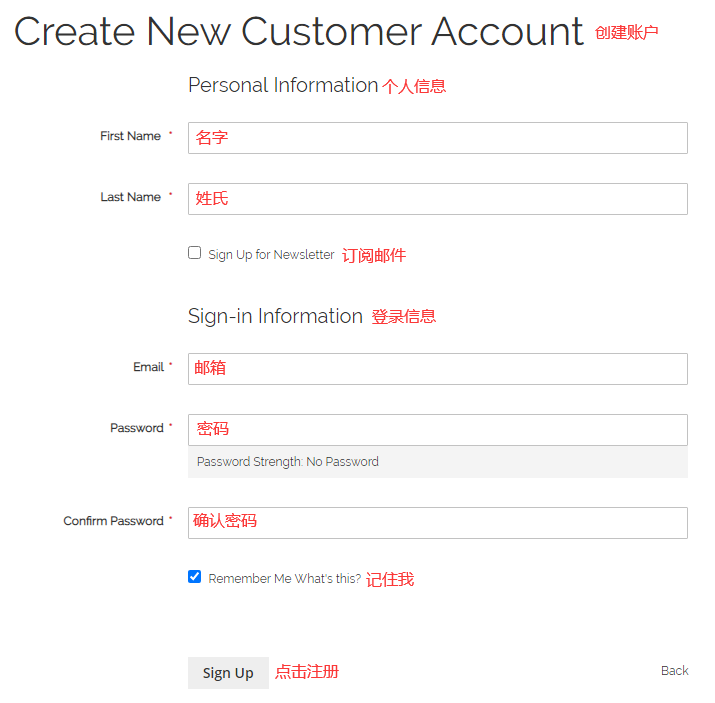Click the "Sign-in Information" section heading
715x703 pixels.
tap(275, 317)
